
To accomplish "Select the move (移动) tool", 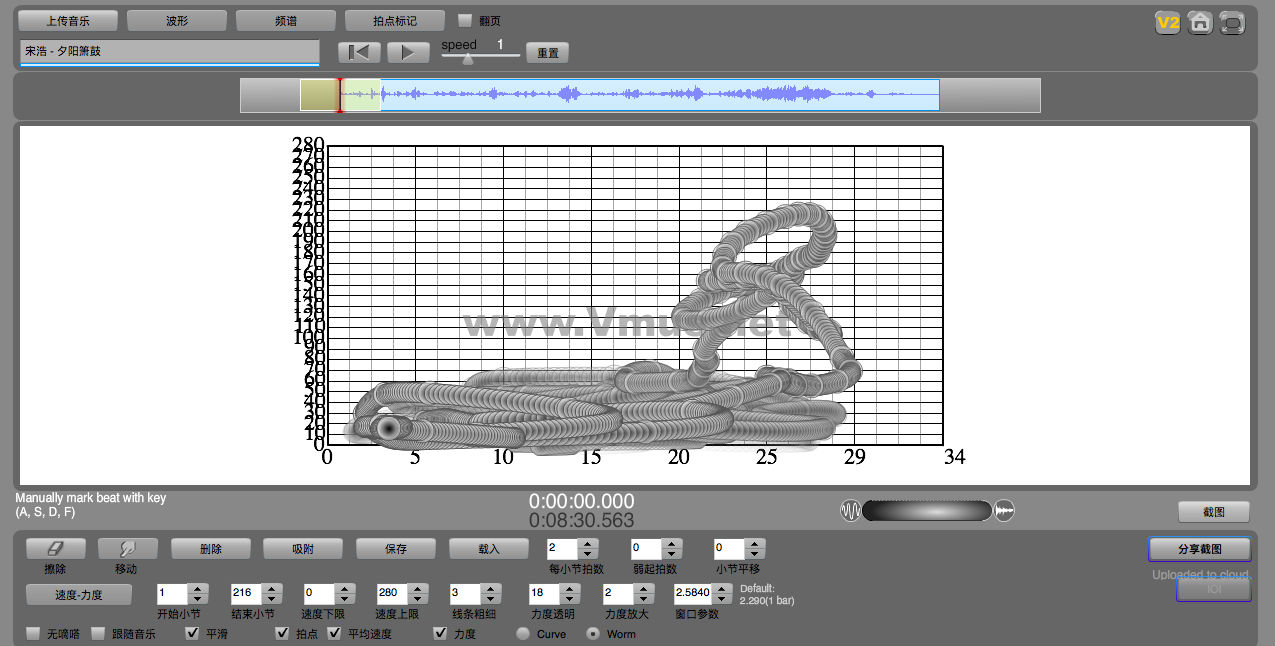I will (x=127, y=549).
